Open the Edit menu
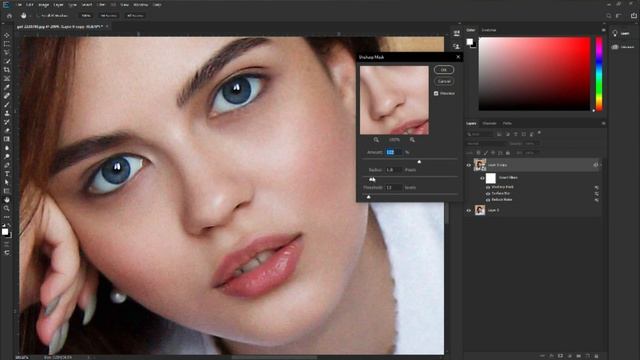This screenshot has height=360, width=640. [30, 4]
